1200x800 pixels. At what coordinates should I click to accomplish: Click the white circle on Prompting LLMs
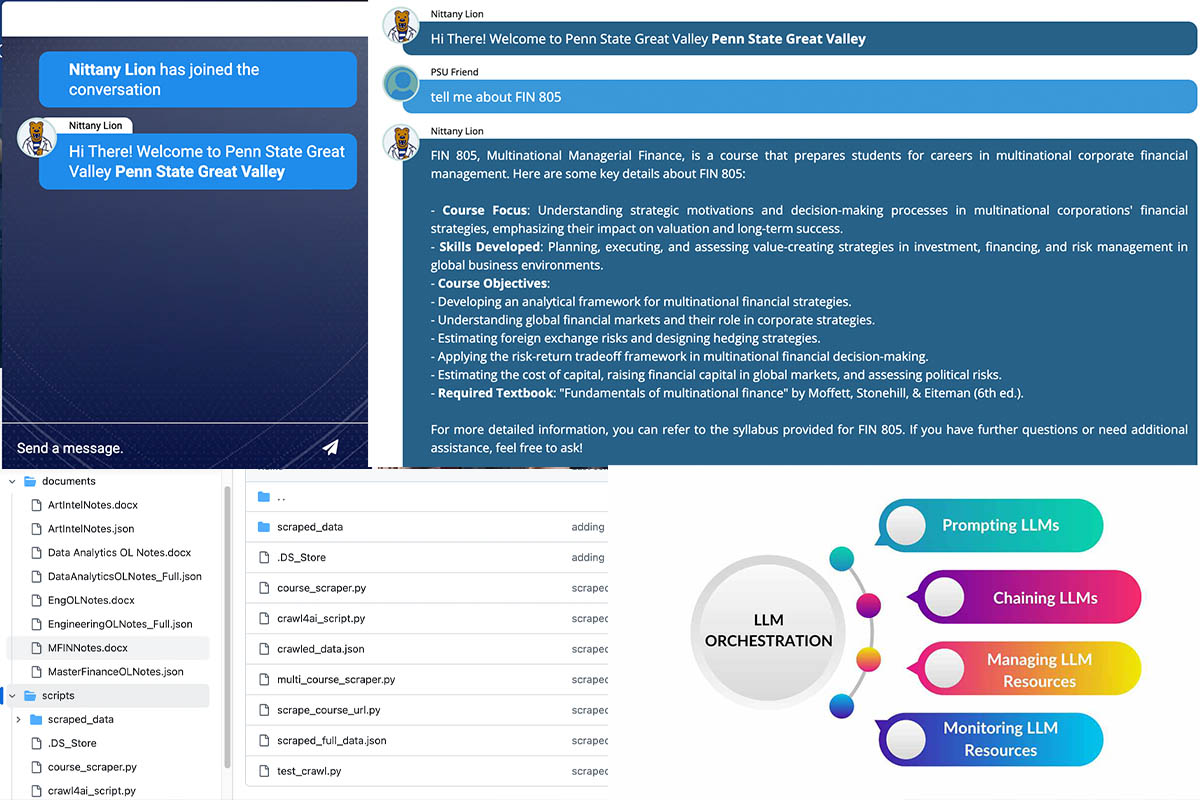pos(906,525)
